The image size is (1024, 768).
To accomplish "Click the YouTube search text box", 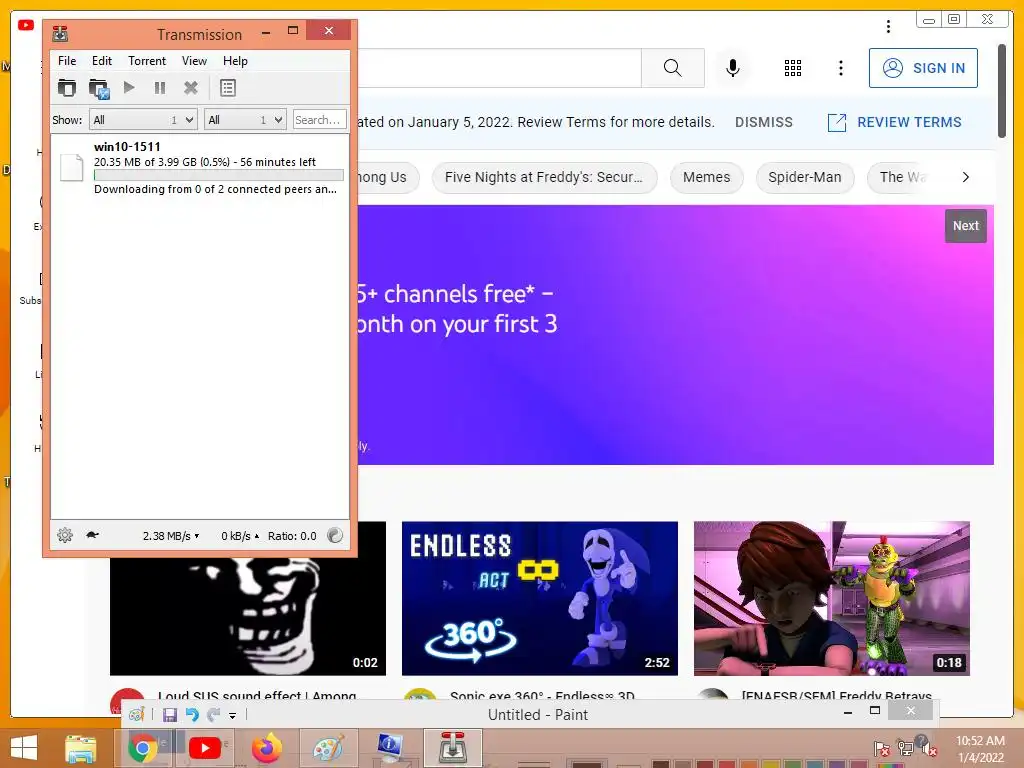I will (x=500, y=68).
